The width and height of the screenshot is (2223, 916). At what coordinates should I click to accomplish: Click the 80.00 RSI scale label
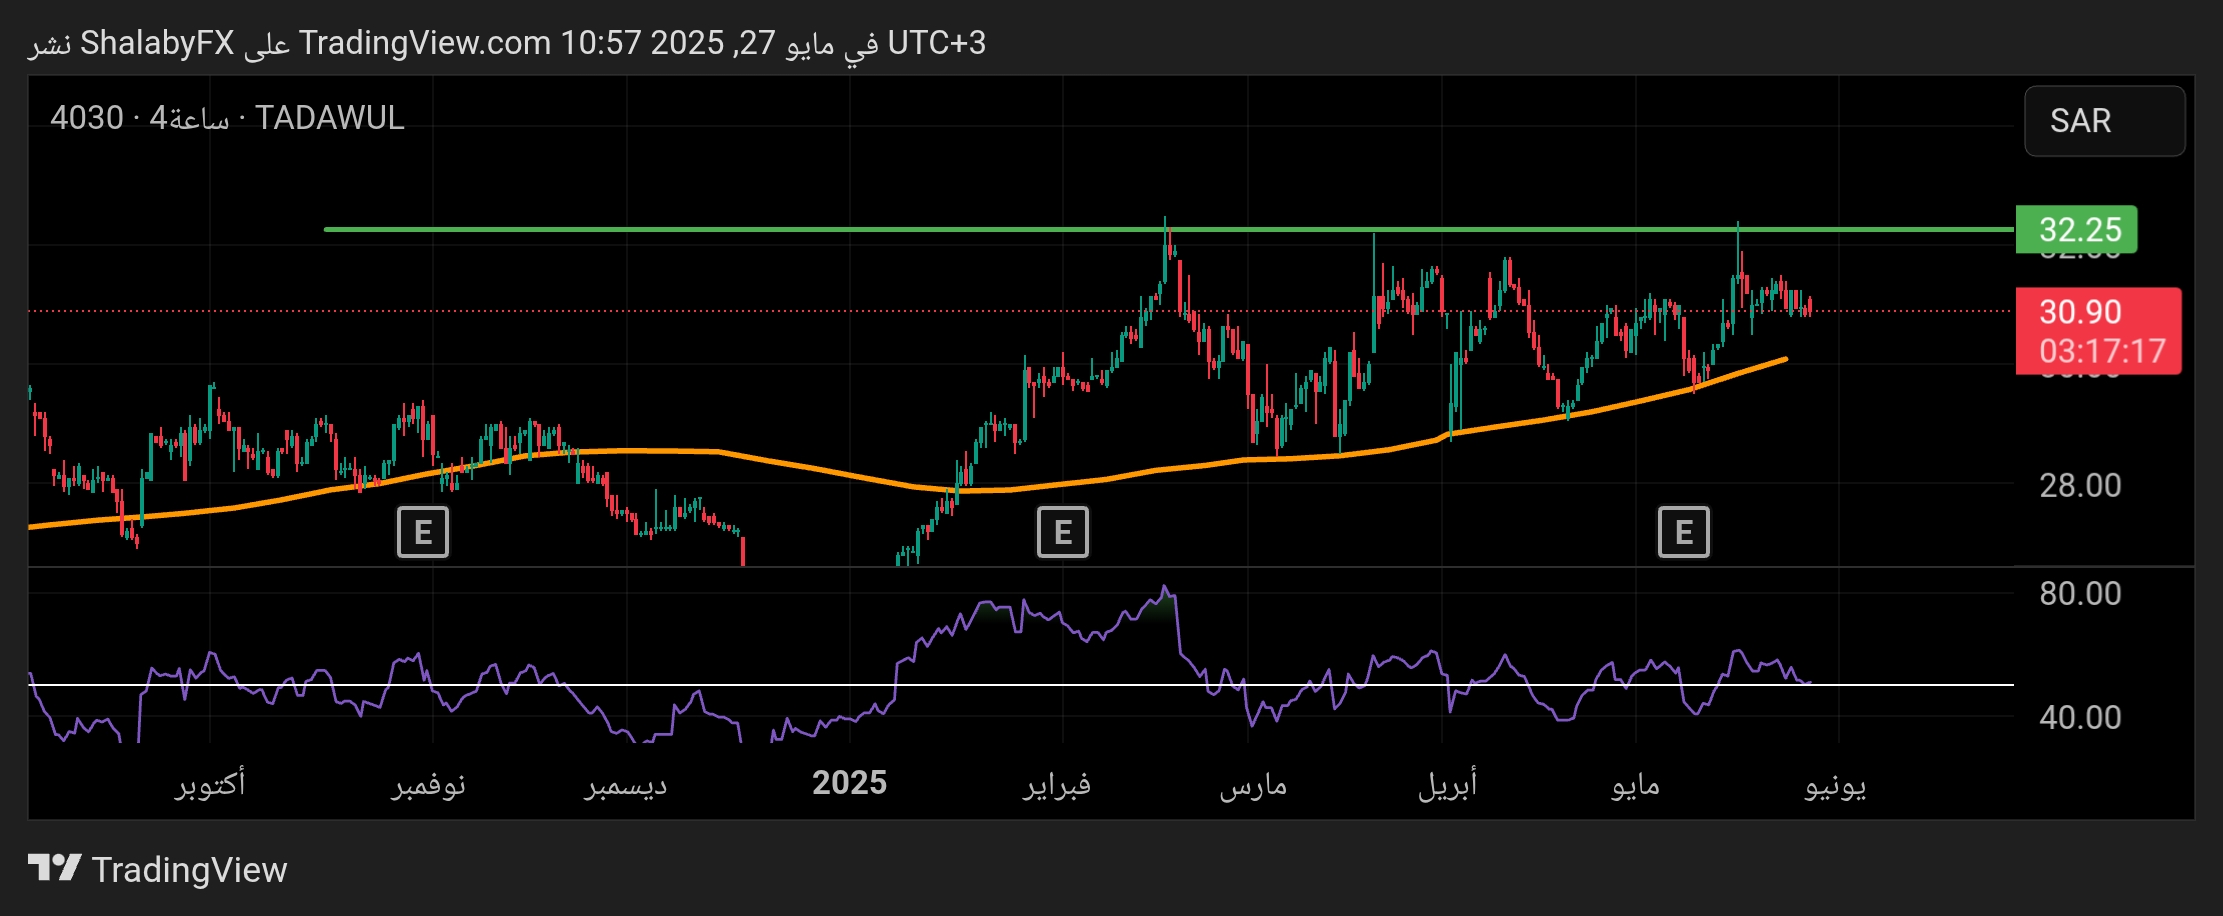pyautogui.click(x=2080, y=594)
